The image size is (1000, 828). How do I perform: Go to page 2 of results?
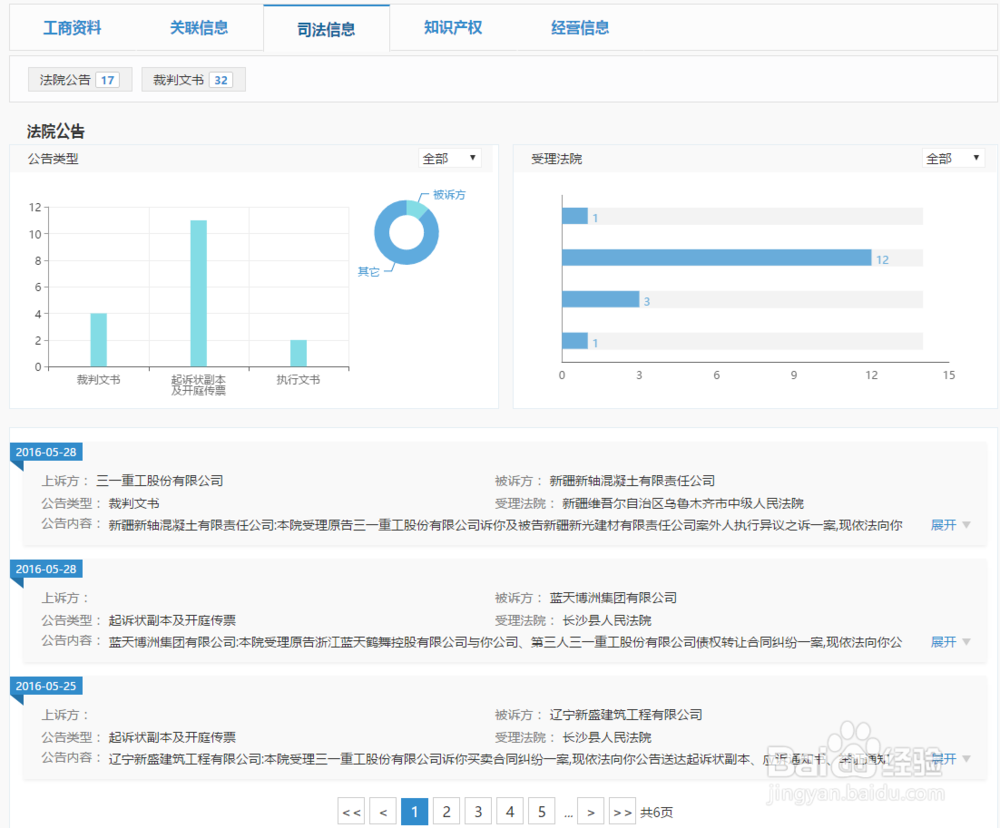click(446, 811)
